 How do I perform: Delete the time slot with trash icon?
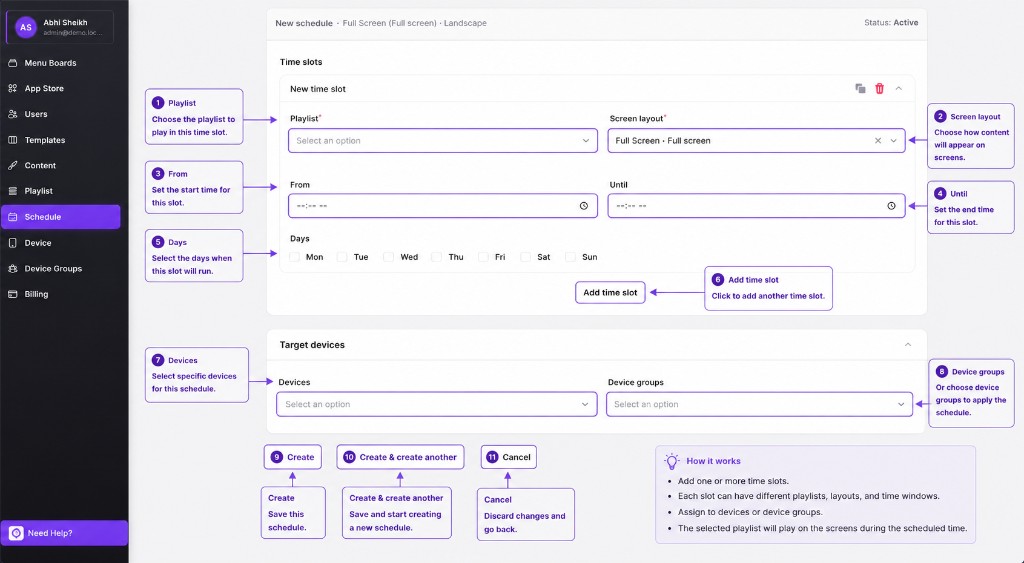pyautogui.click(x=880, y=88)
